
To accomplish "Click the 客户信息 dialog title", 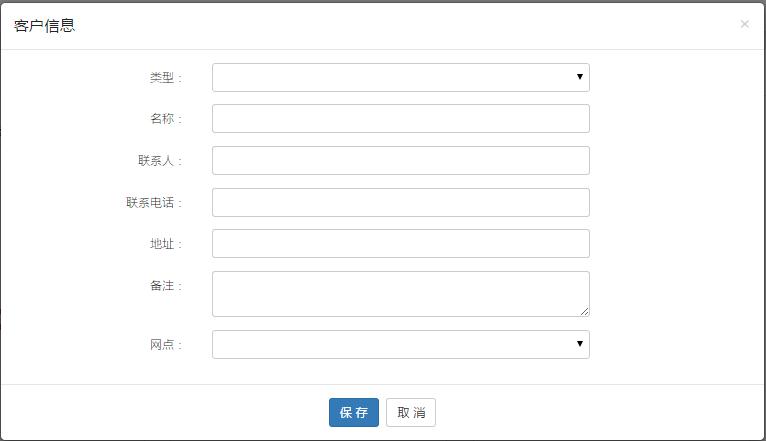I will (x=44, y=25).
